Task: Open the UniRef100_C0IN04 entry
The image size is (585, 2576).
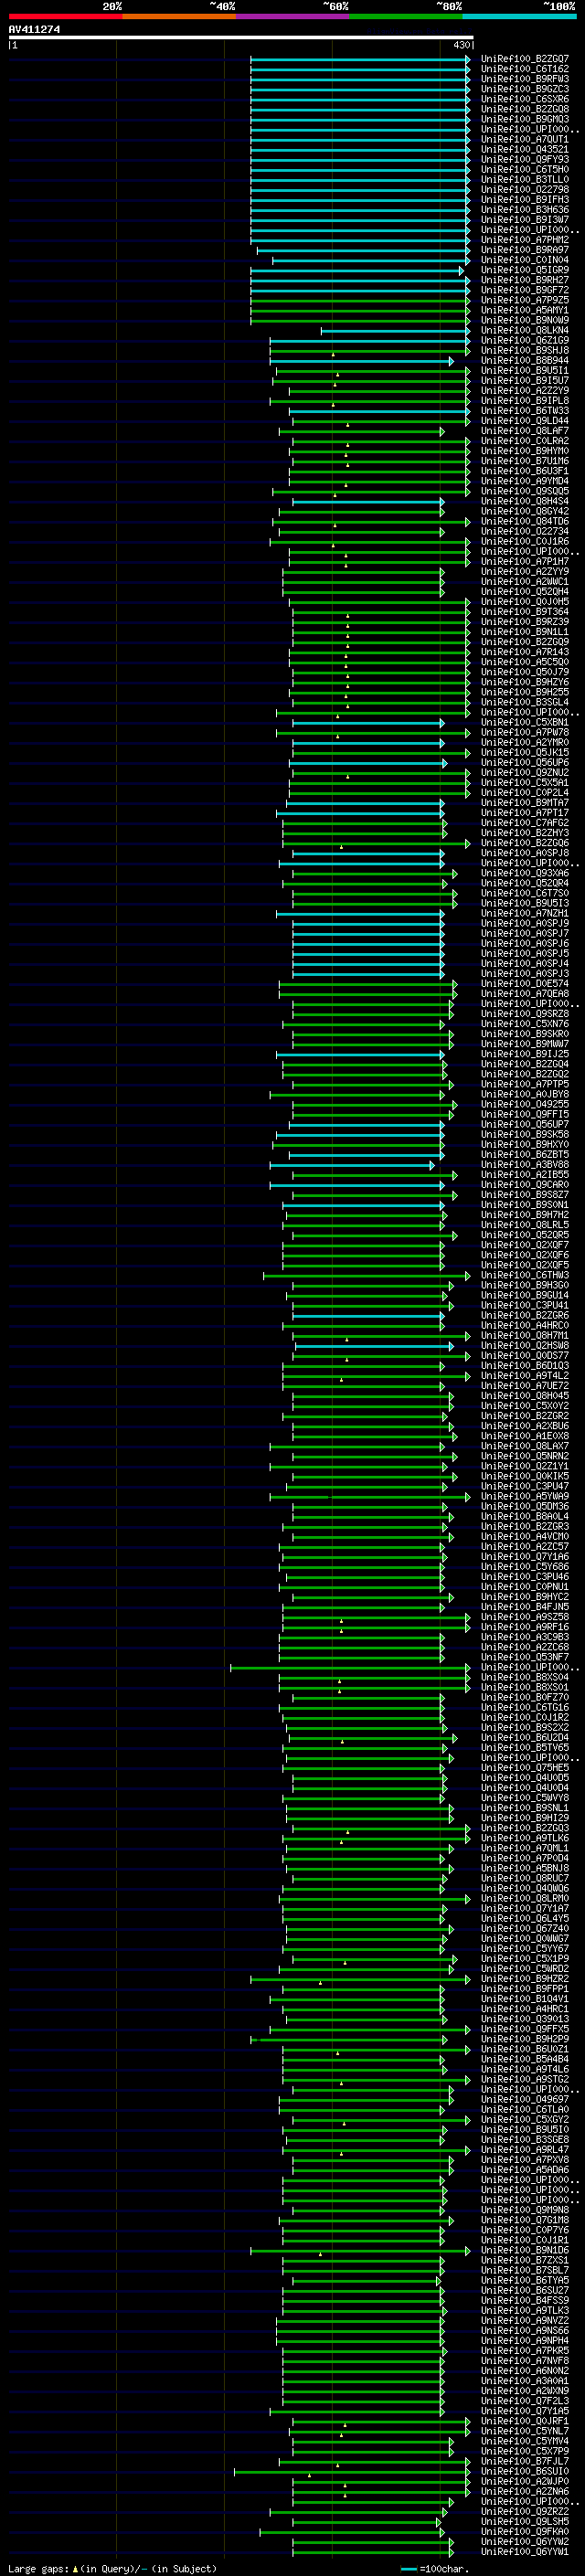Action: pyautogui.click(x=525, y=260)
